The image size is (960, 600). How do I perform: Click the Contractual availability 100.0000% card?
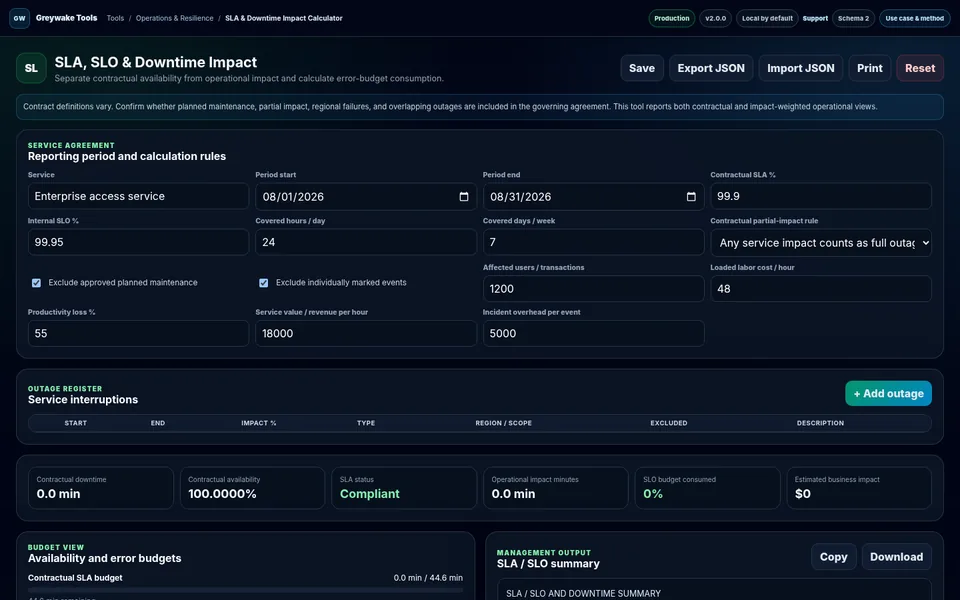click(252, 488)
